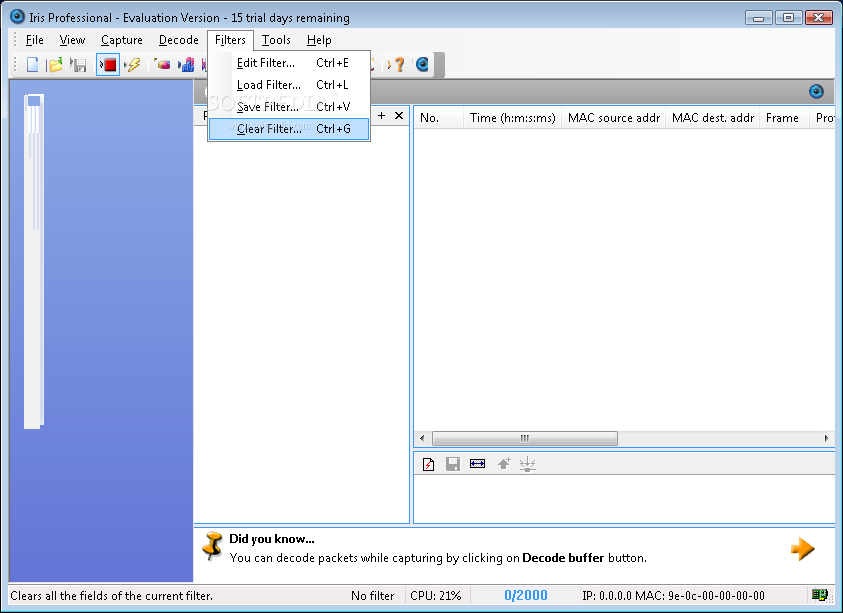The image size is (843, 613).
Task: Open the Capture menu
Action: point(122,40)
